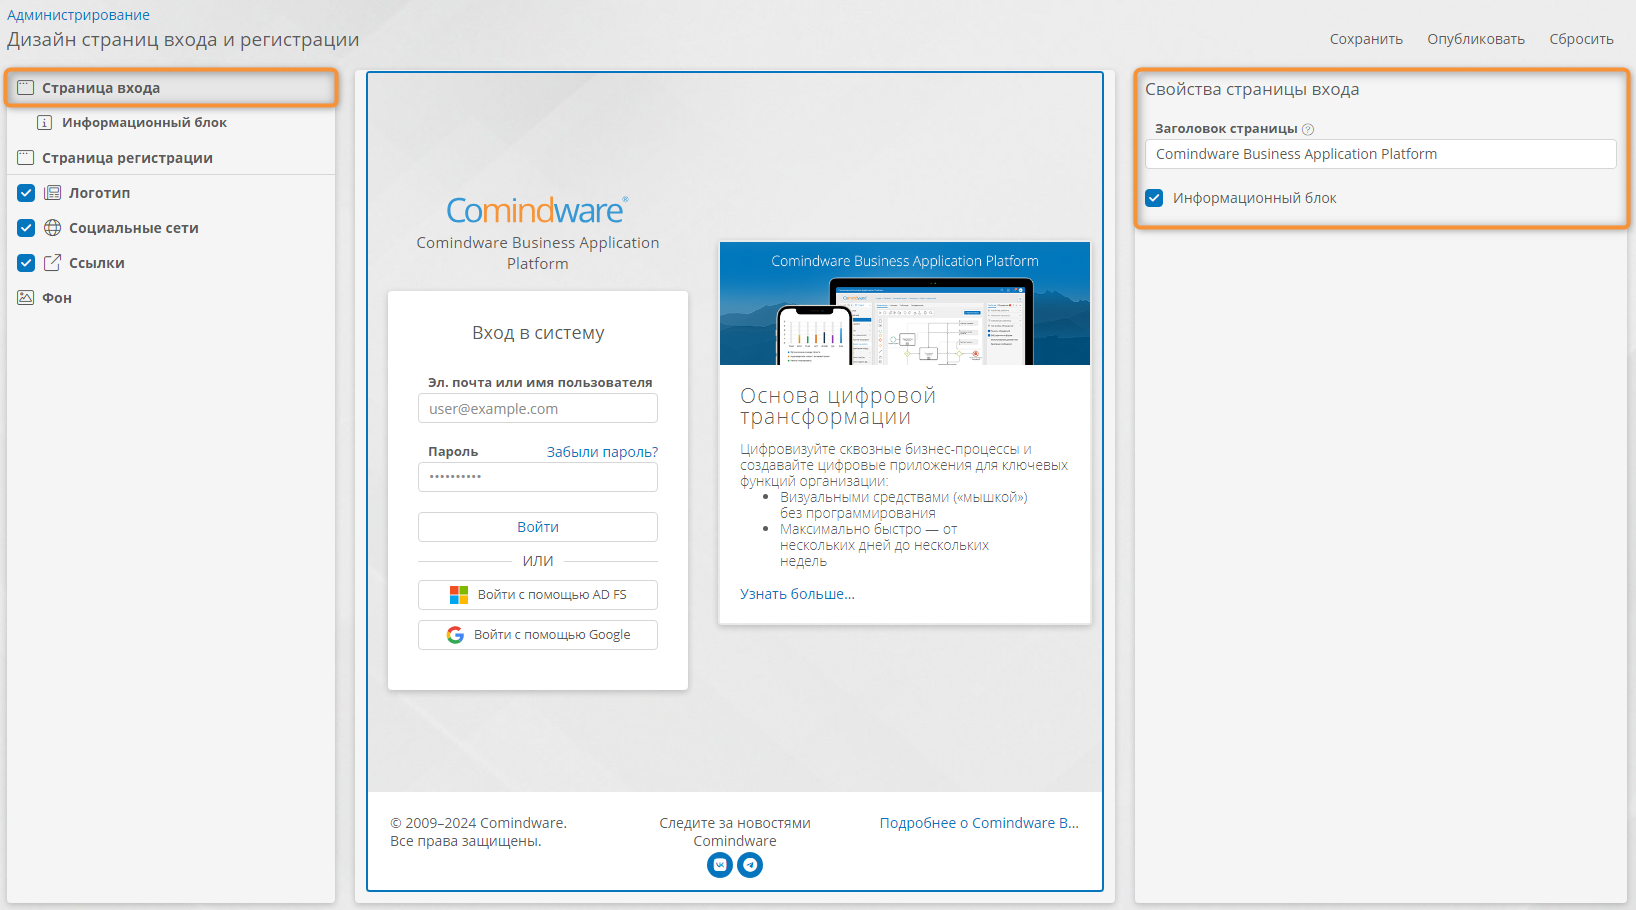Click the help icon near Заголовок страницы
This screenshot has width=1636, height=910.
click(1308, 129)
